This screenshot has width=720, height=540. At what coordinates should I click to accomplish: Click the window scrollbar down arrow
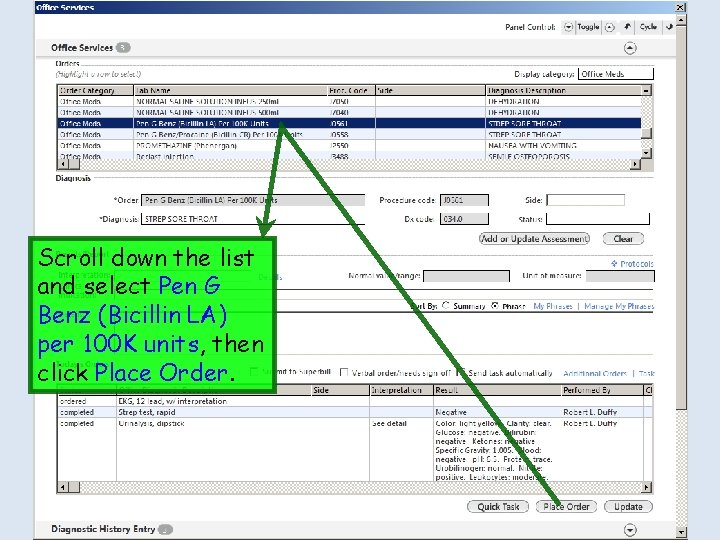681,532
